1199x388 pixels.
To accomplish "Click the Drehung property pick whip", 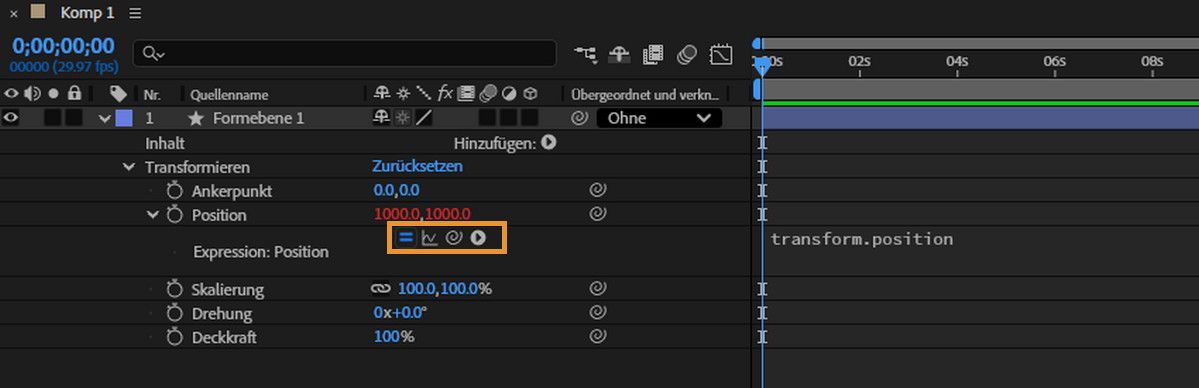I will [599, 312].
